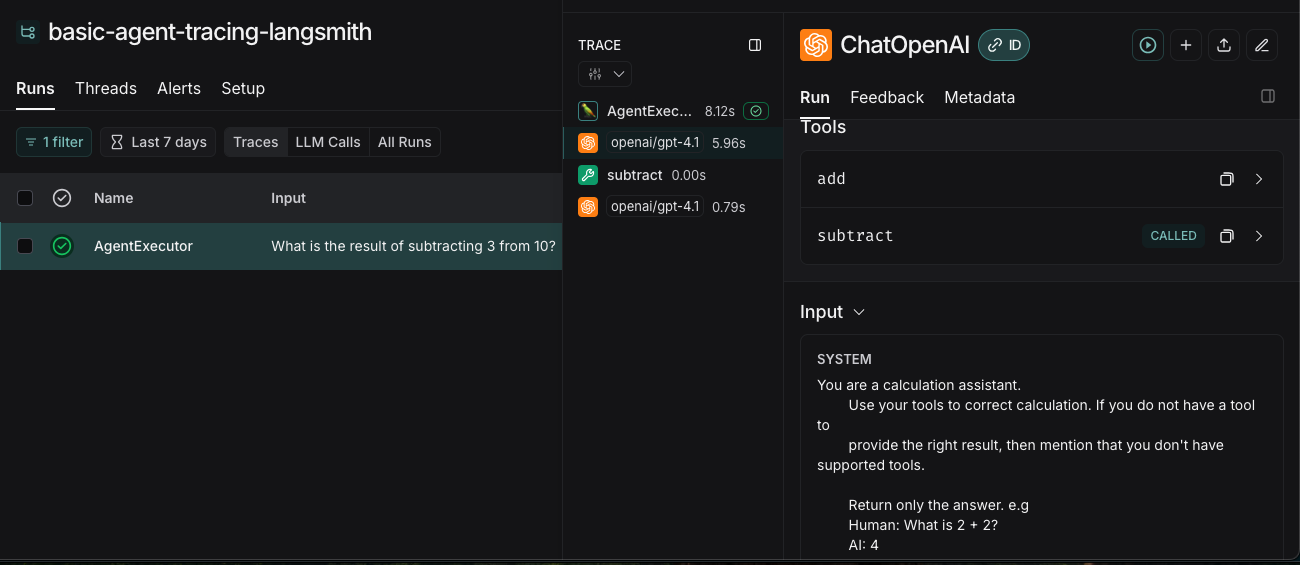
Task: Open the AgentExecutor run name
Action: 143,246
